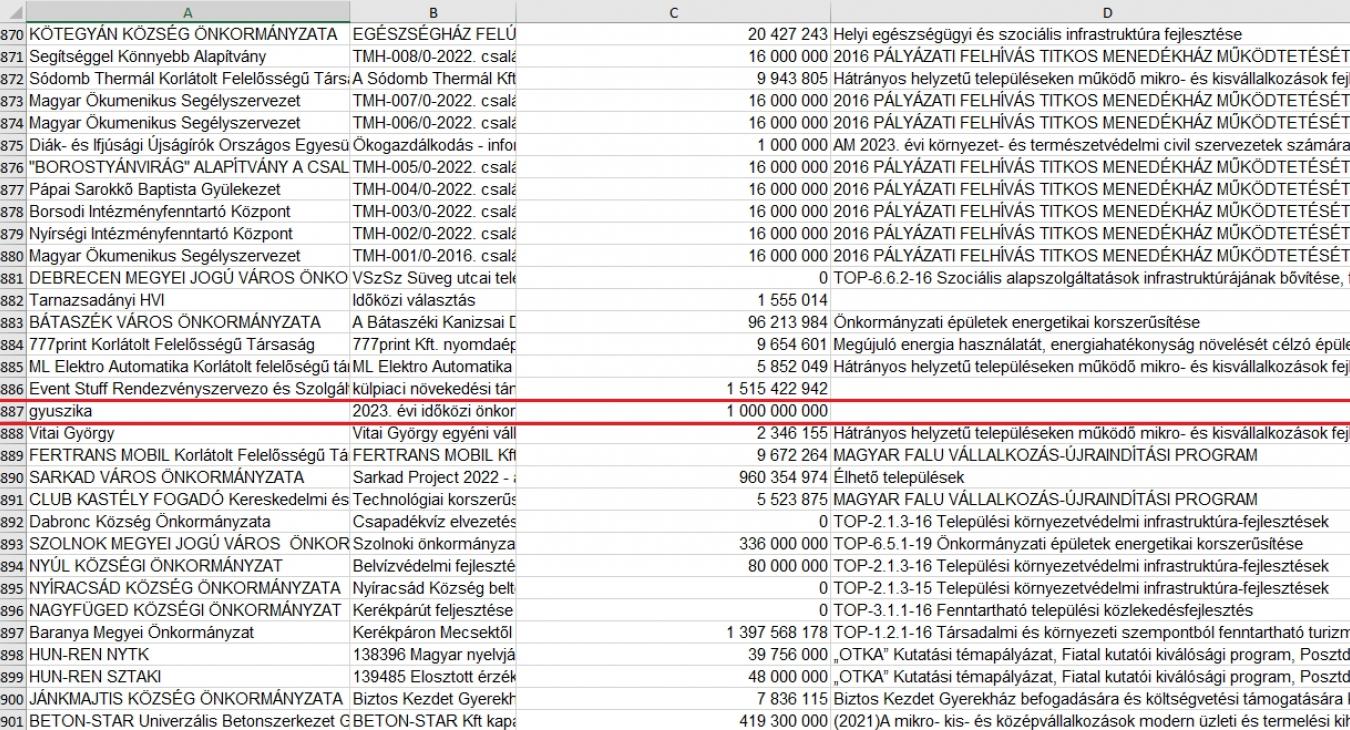Screen dimensions: 1350x730
Task: Click TOP-6.6.2-16 Szociális alapszolgáltatások cell
Action: 1090,278
